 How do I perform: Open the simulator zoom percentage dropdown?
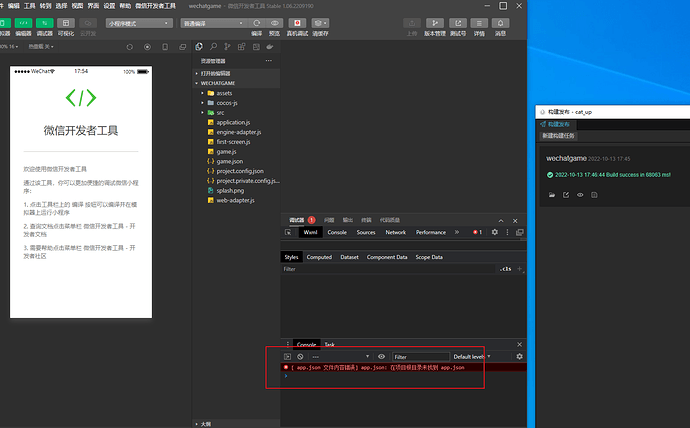point(9,47)
